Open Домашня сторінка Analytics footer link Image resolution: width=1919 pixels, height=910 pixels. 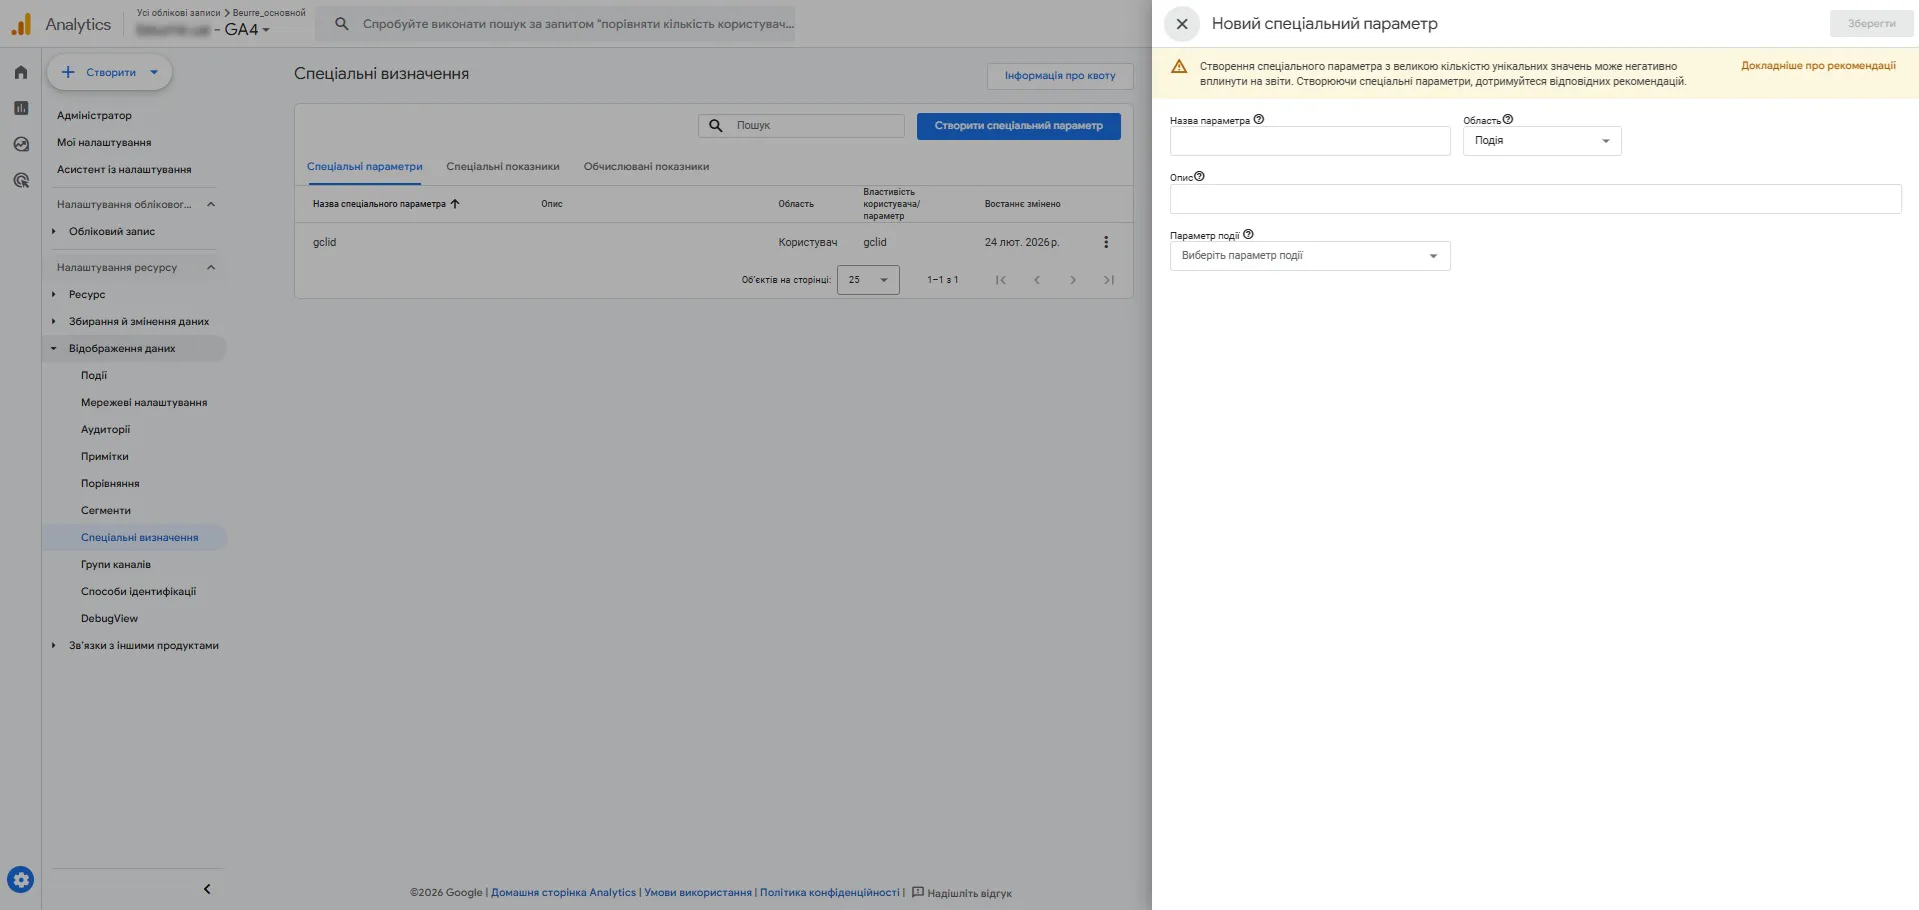coord(563,892)
